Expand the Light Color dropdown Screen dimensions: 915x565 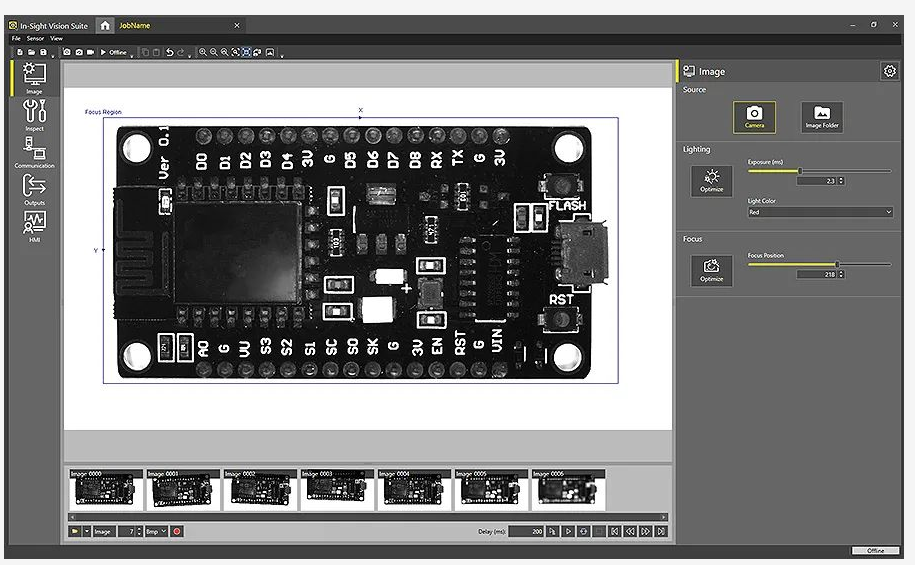click(819, 212)
